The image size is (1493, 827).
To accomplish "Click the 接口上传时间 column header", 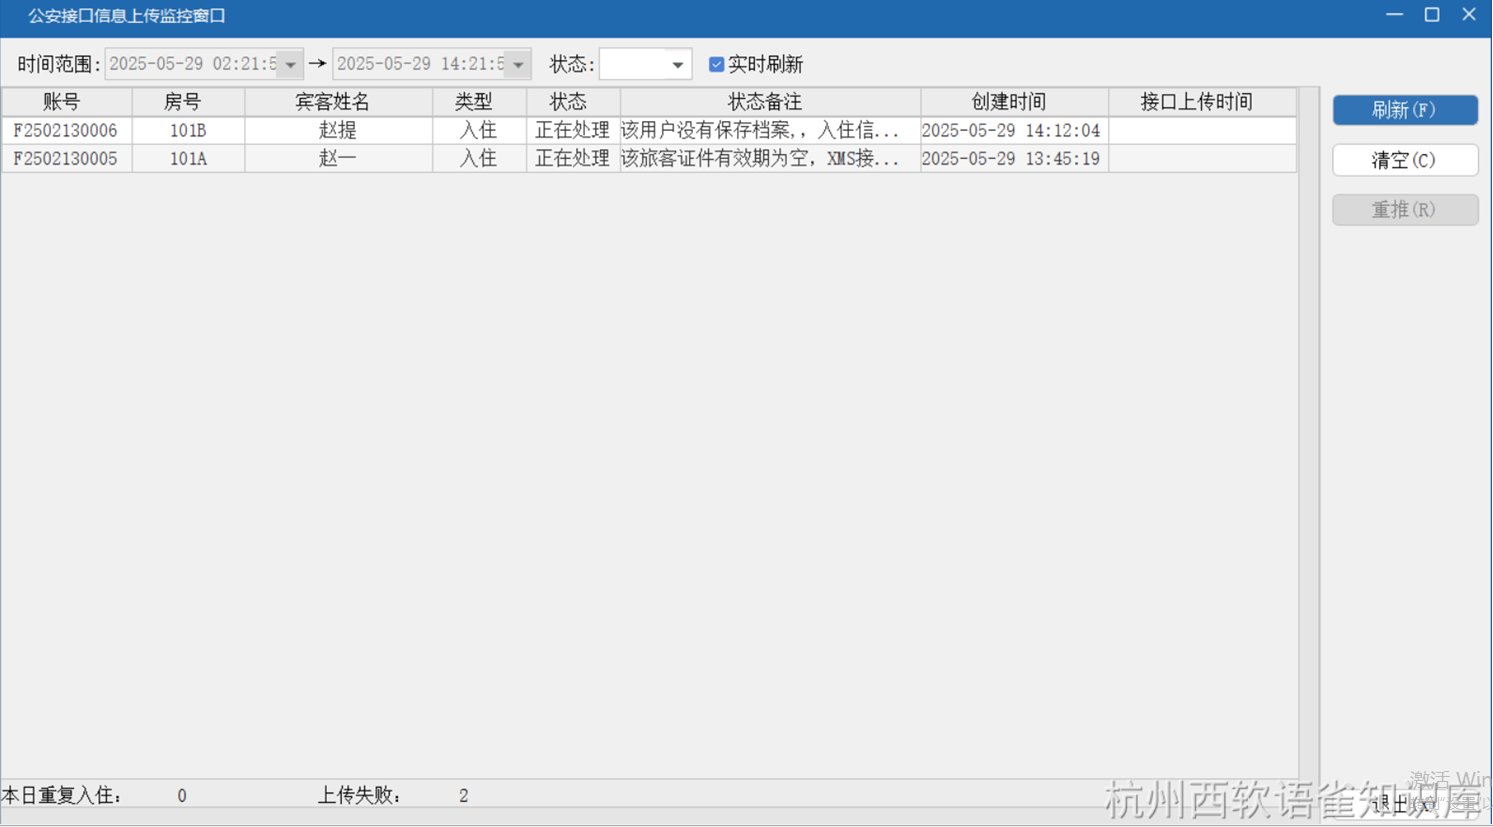I will point(1197,102).
